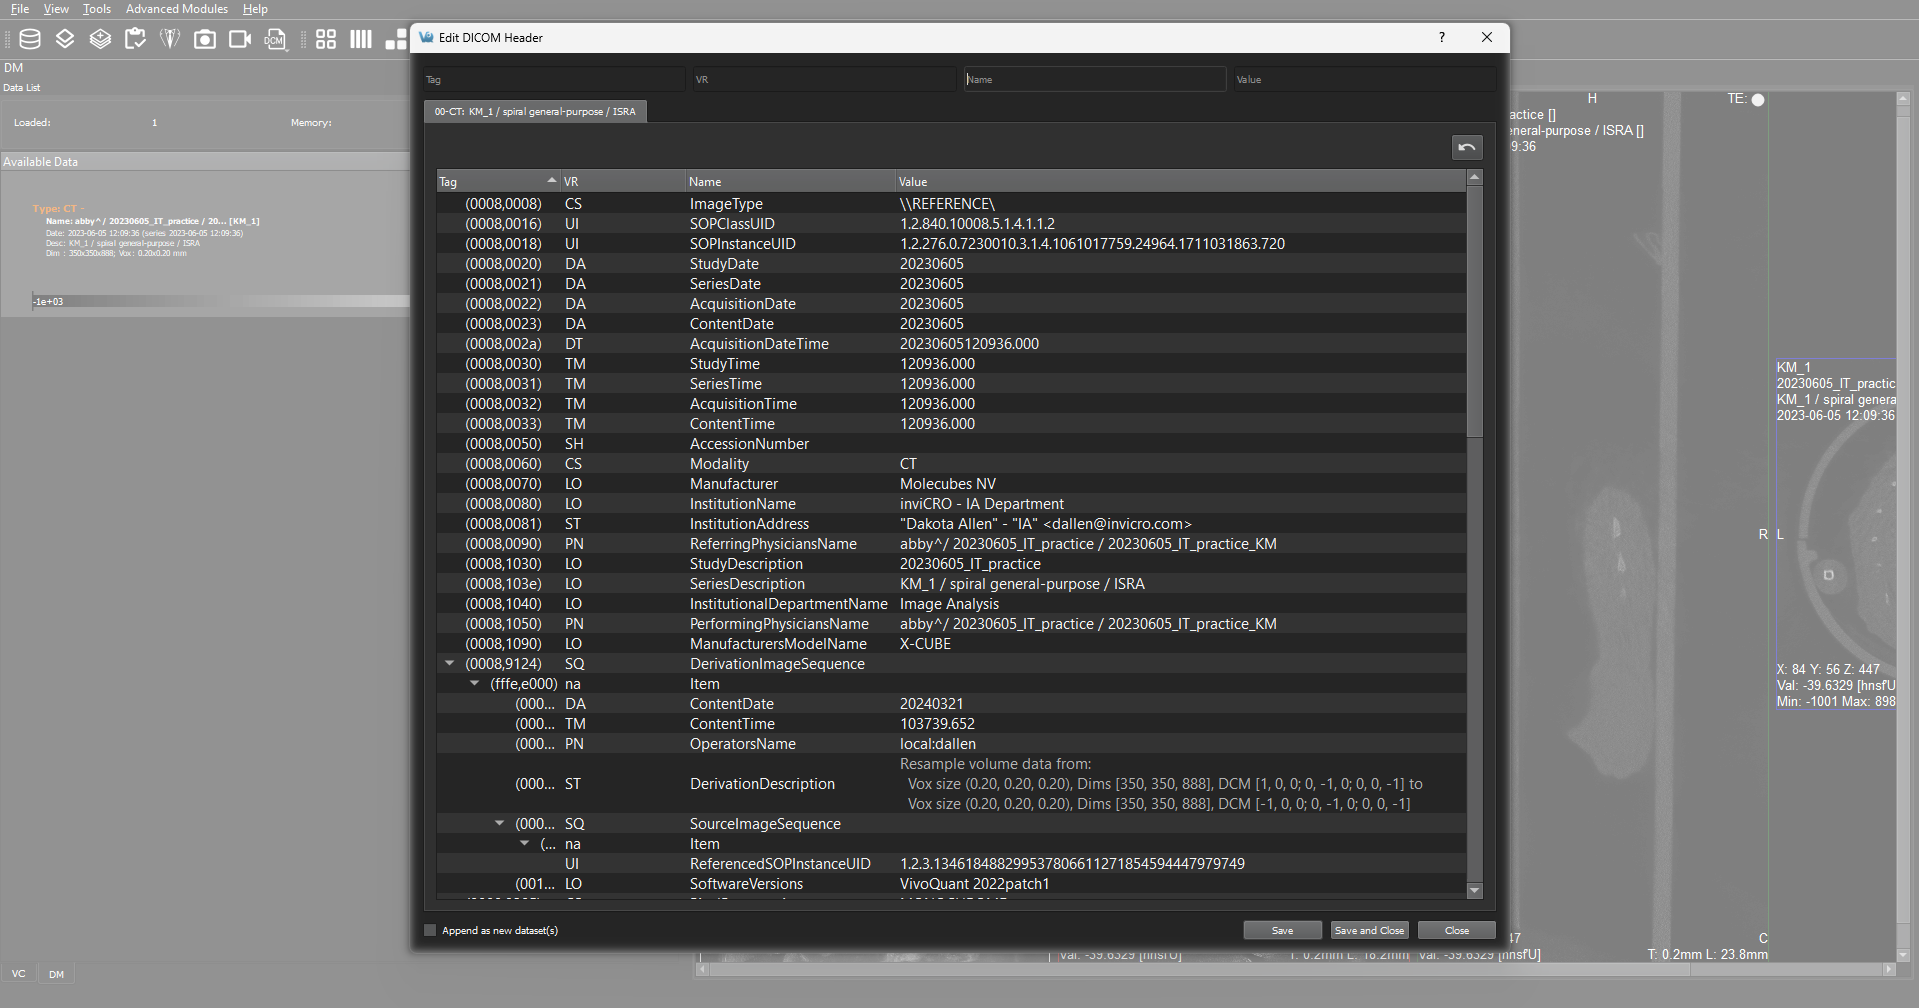Select the ImageType row \\REFERENCE\ value
The width and height of the screenshot is (1919, 1008).
point(947,204)
